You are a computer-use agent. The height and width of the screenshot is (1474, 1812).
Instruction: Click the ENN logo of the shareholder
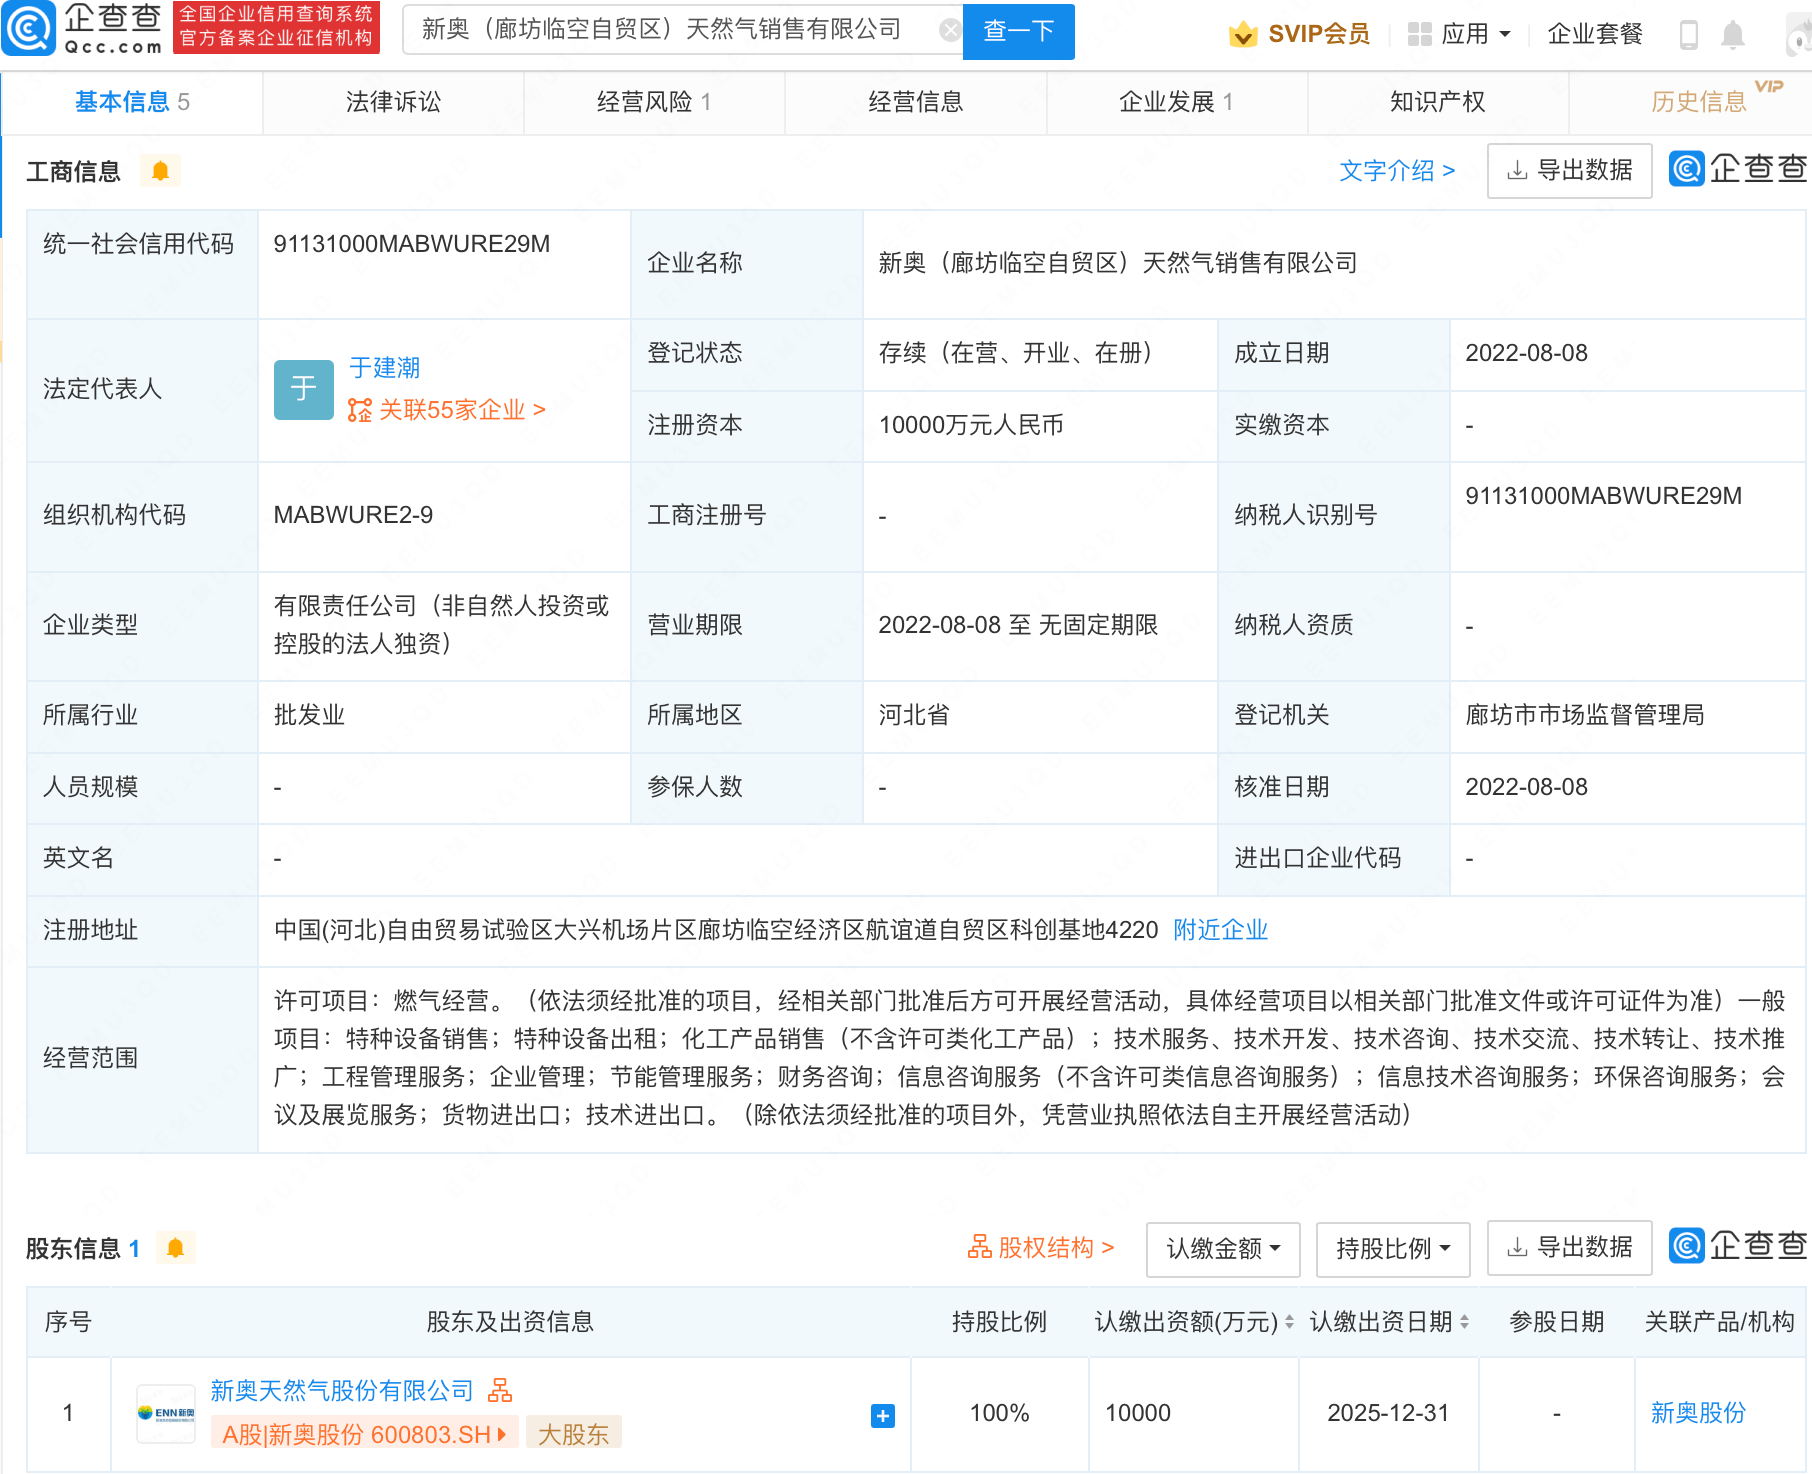point(166,1413)
